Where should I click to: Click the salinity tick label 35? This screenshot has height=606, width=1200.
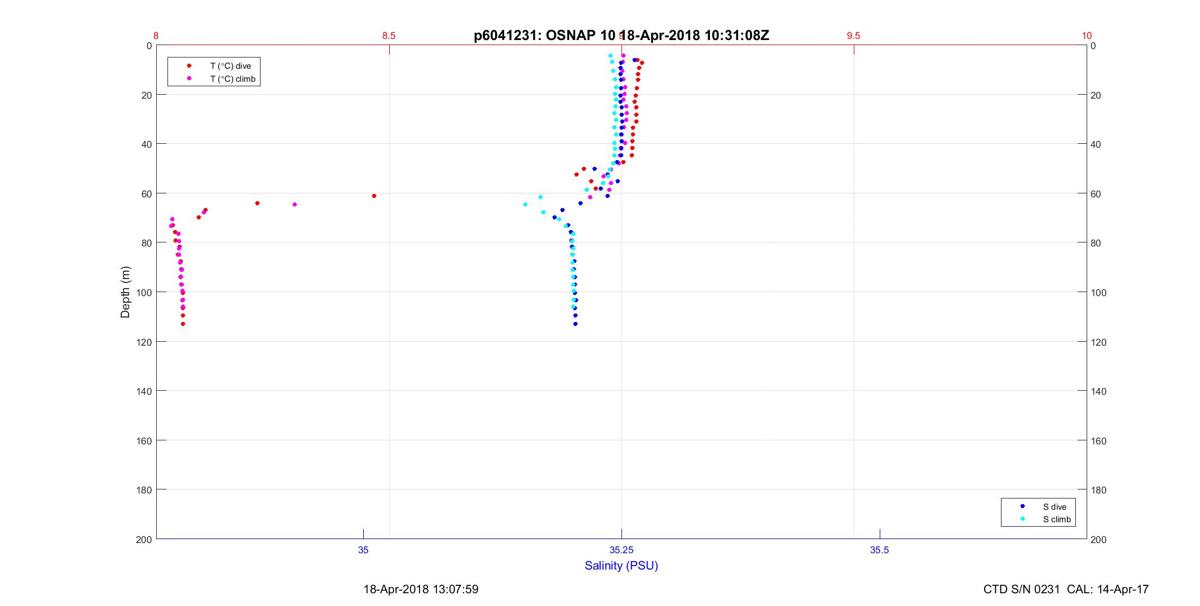point(363,549)
